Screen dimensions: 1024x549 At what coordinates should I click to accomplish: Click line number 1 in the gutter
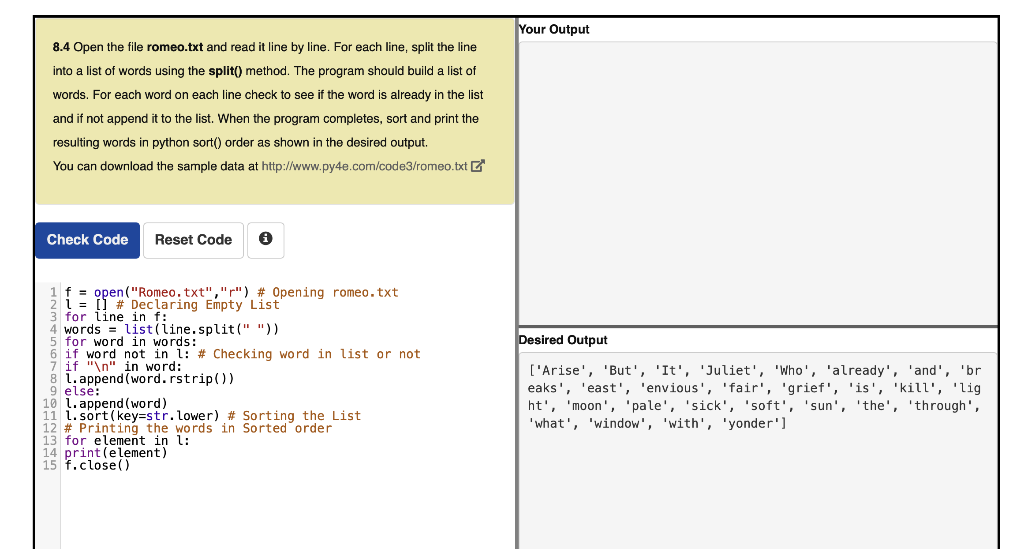point(54,292)
